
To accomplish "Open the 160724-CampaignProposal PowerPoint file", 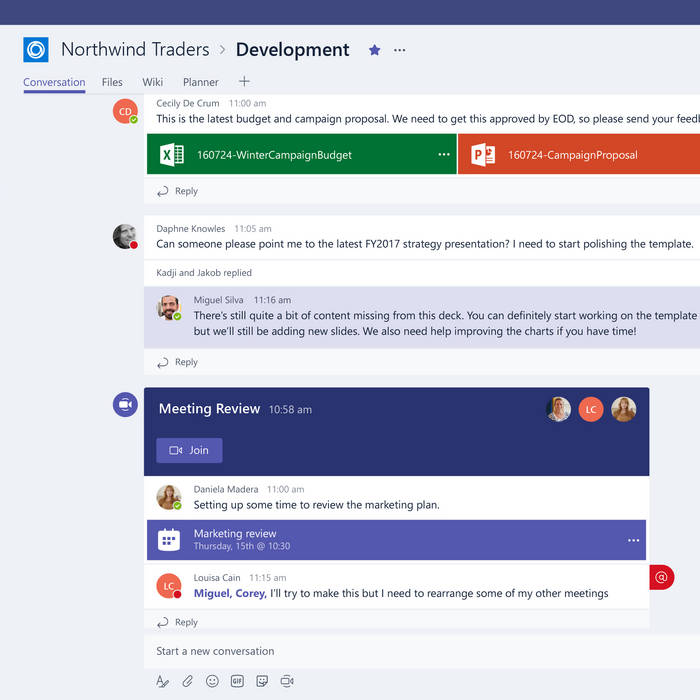I will click(570, 155).
